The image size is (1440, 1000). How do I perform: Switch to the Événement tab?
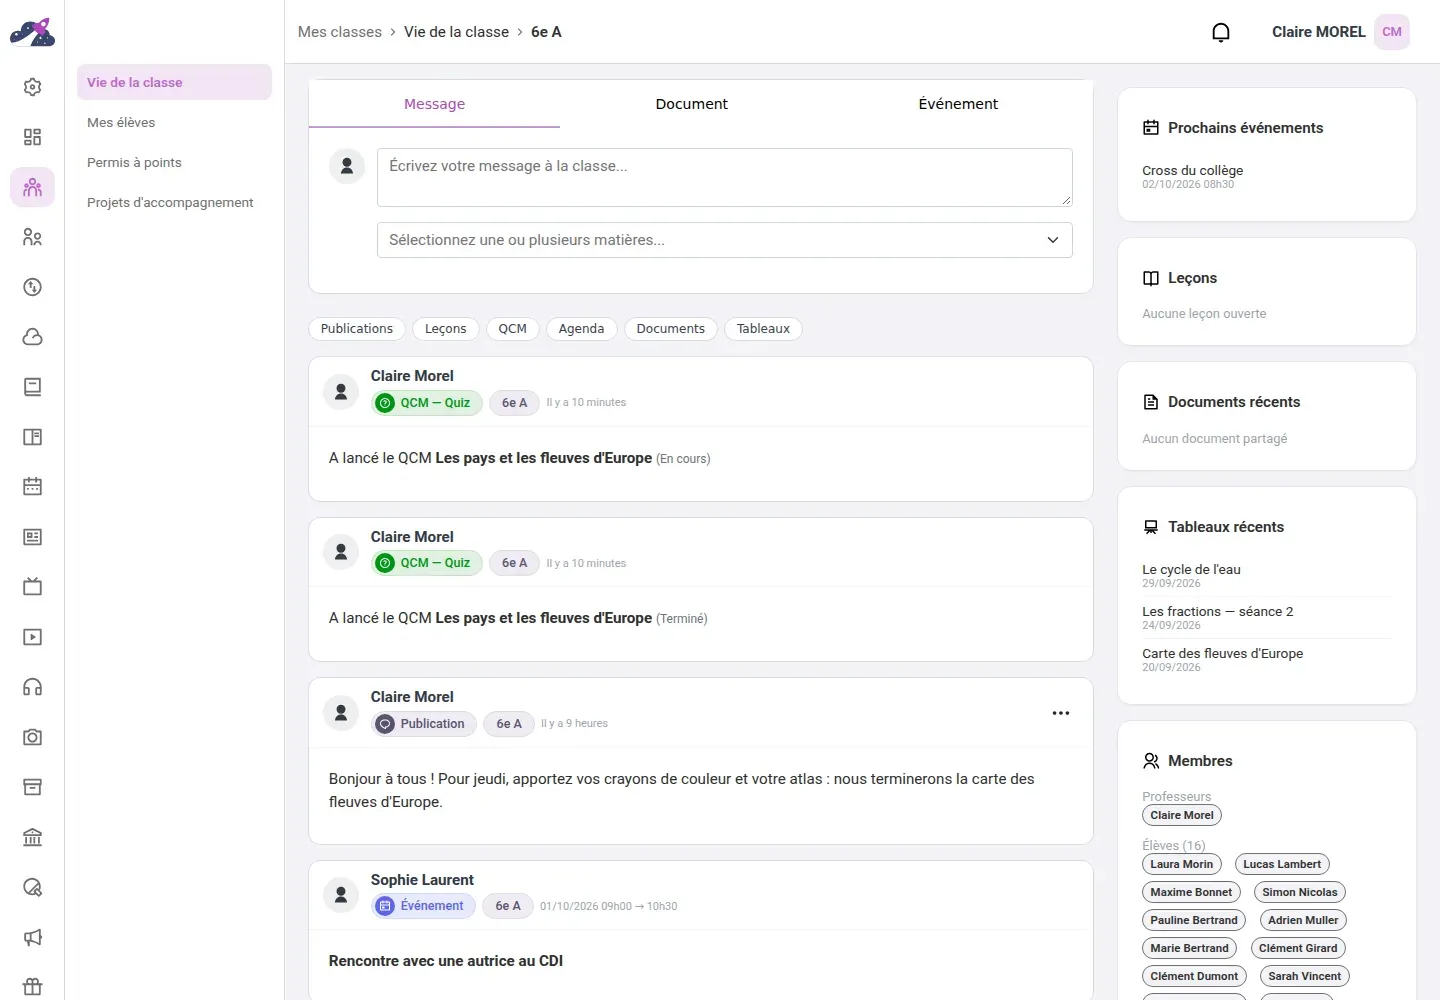click(958, 104)
